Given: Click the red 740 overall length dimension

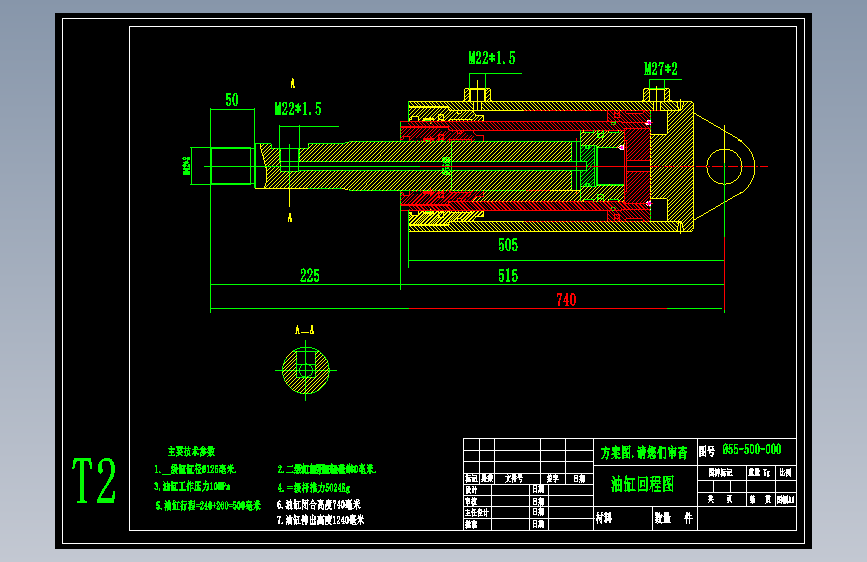Looking at the screenshot, I should (x=566, y=300).
